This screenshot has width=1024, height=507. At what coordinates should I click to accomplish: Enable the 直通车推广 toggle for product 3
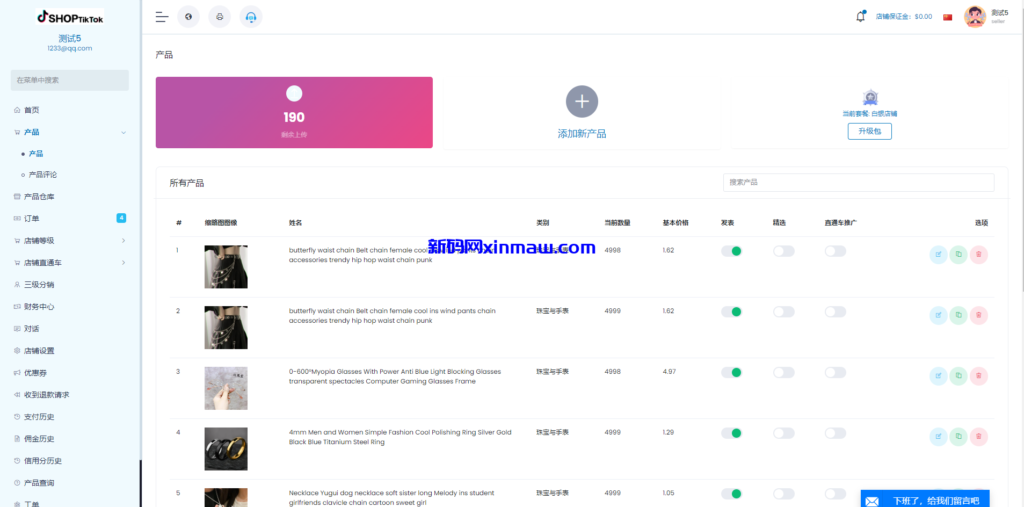(x=835, y=372)
